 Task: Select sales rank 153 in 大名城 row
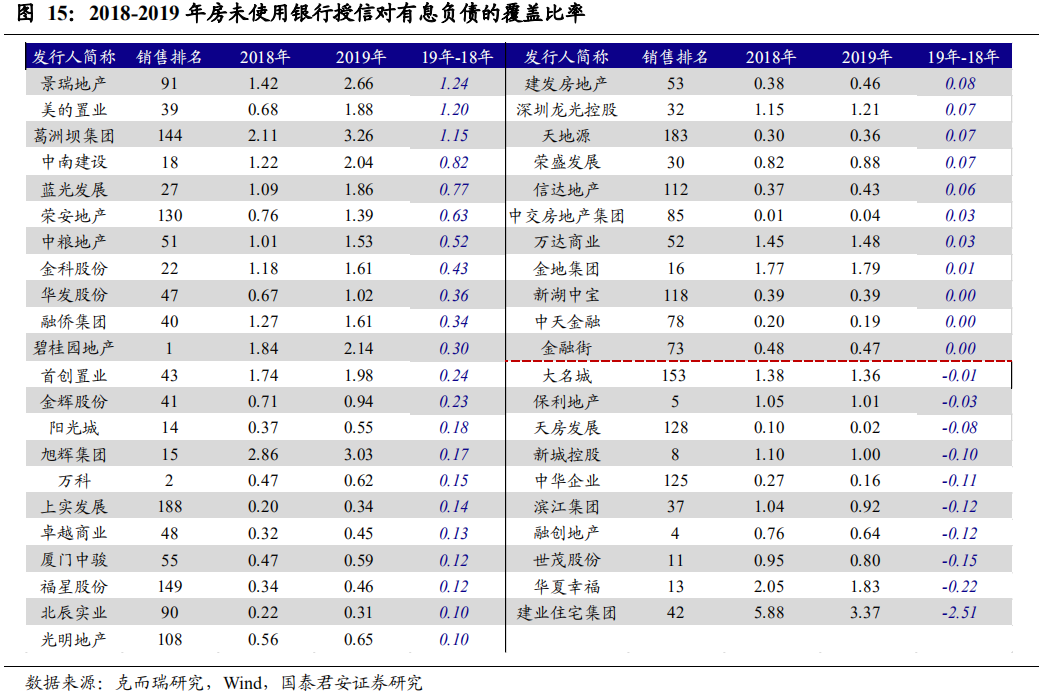(674, 375)
